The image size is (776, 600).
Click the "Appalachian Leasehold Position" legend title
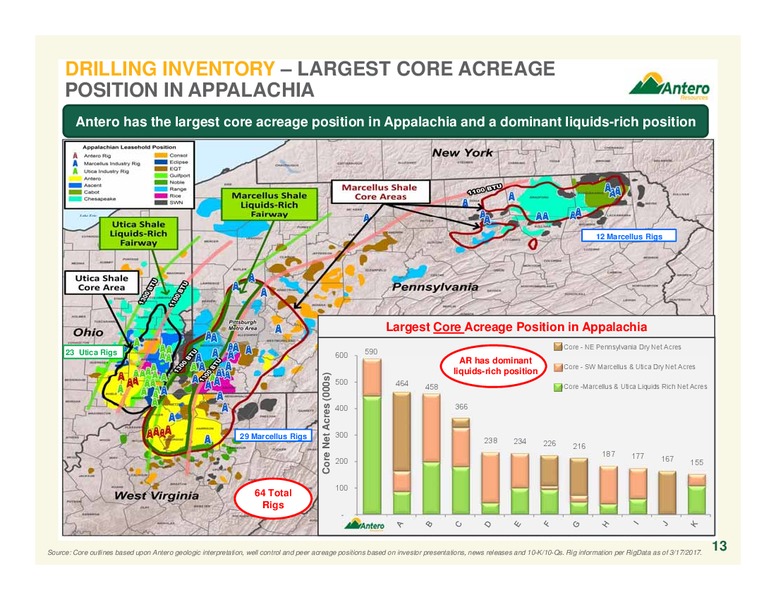tap(129, 148)
